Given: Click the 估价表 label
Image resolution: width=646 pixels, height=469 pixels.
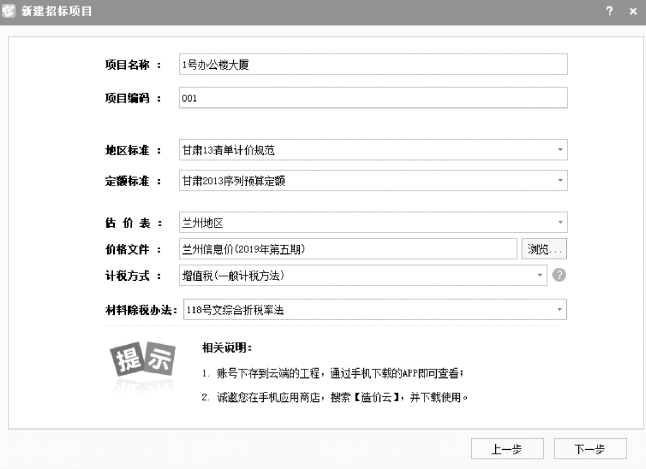Looking at the screenshot, I should coord(133,223).
